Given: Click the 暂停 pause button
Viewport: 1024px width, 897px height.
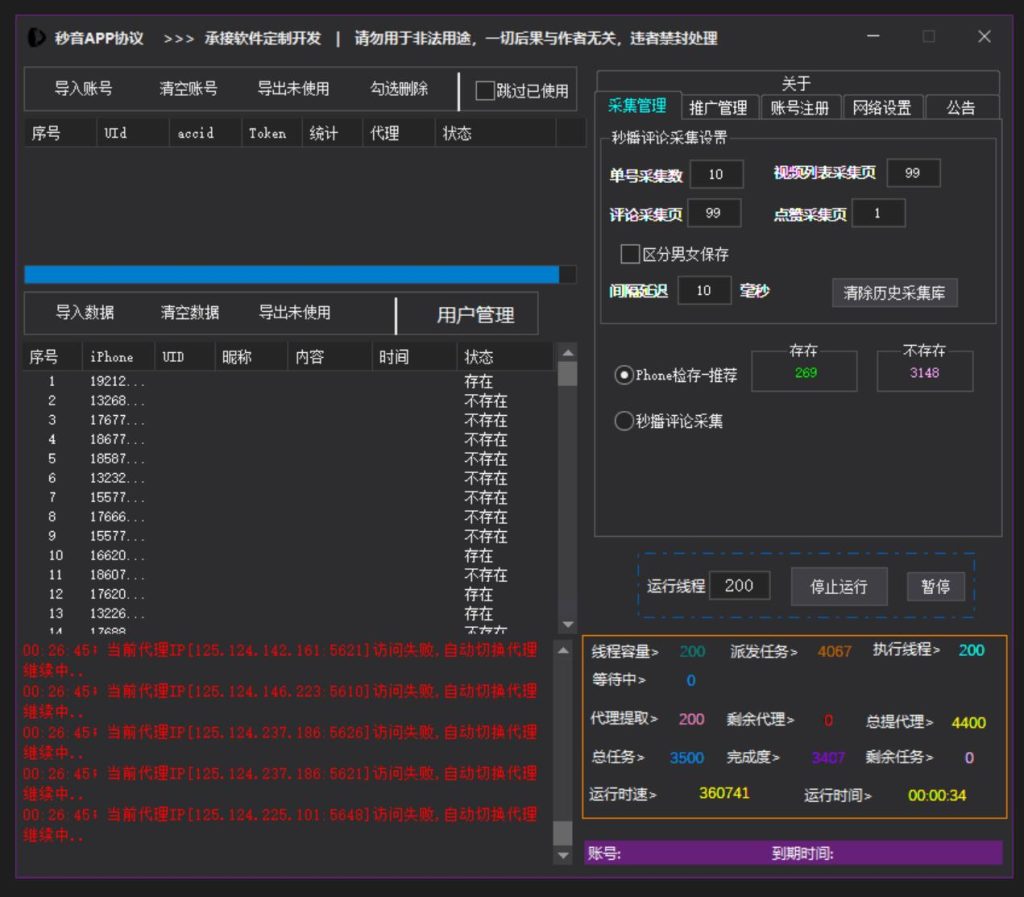Looking at the screenshot, I should click(936, 587).
